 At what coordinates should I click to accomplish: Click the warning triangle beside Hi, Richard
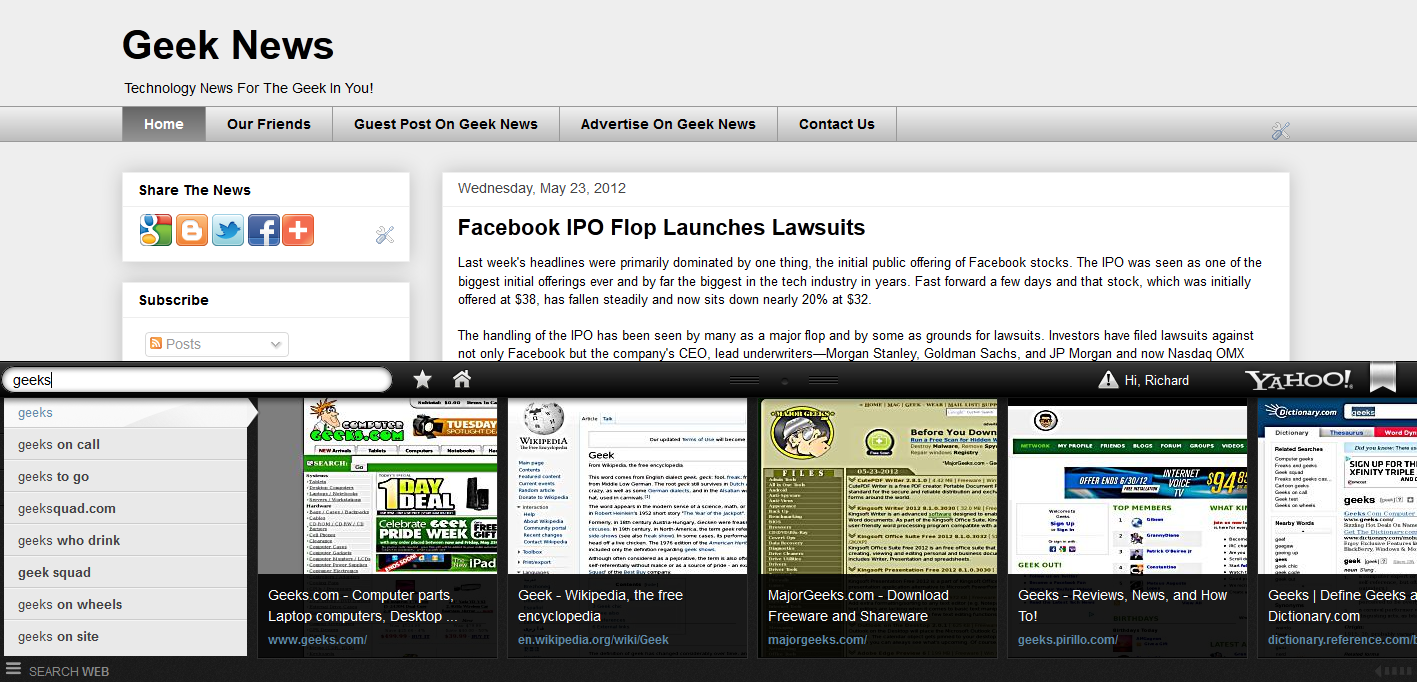pos(1110,379)
